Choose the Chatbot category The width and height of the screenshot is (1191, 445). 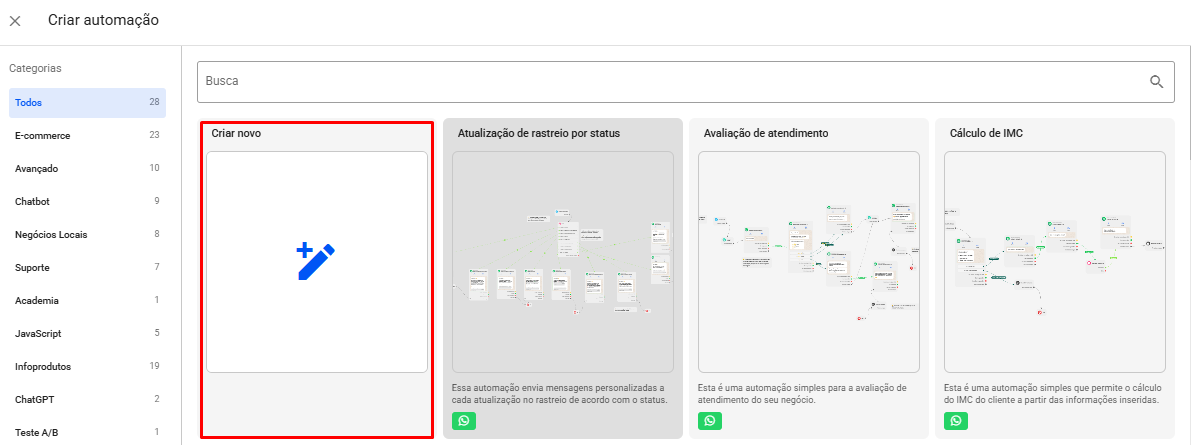(x=87, y=202)
